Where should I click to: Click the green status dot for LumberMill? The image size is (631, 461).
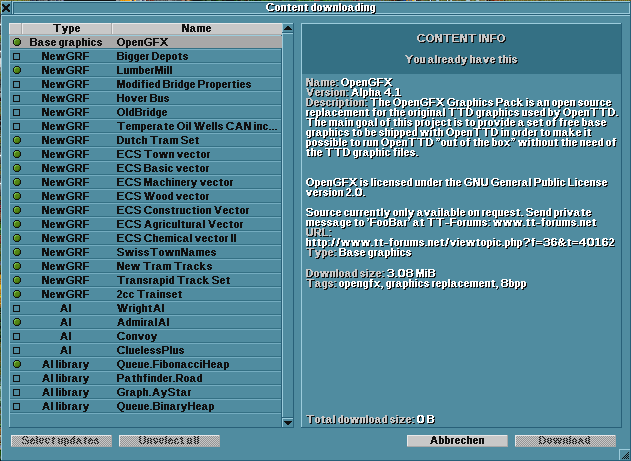click(x=17, y=70)
